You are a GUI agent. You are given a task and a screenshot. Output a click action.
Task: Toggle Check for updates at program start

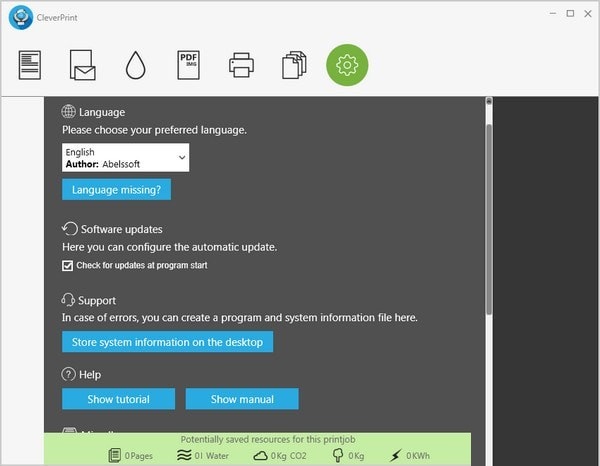tap(67, 266)
